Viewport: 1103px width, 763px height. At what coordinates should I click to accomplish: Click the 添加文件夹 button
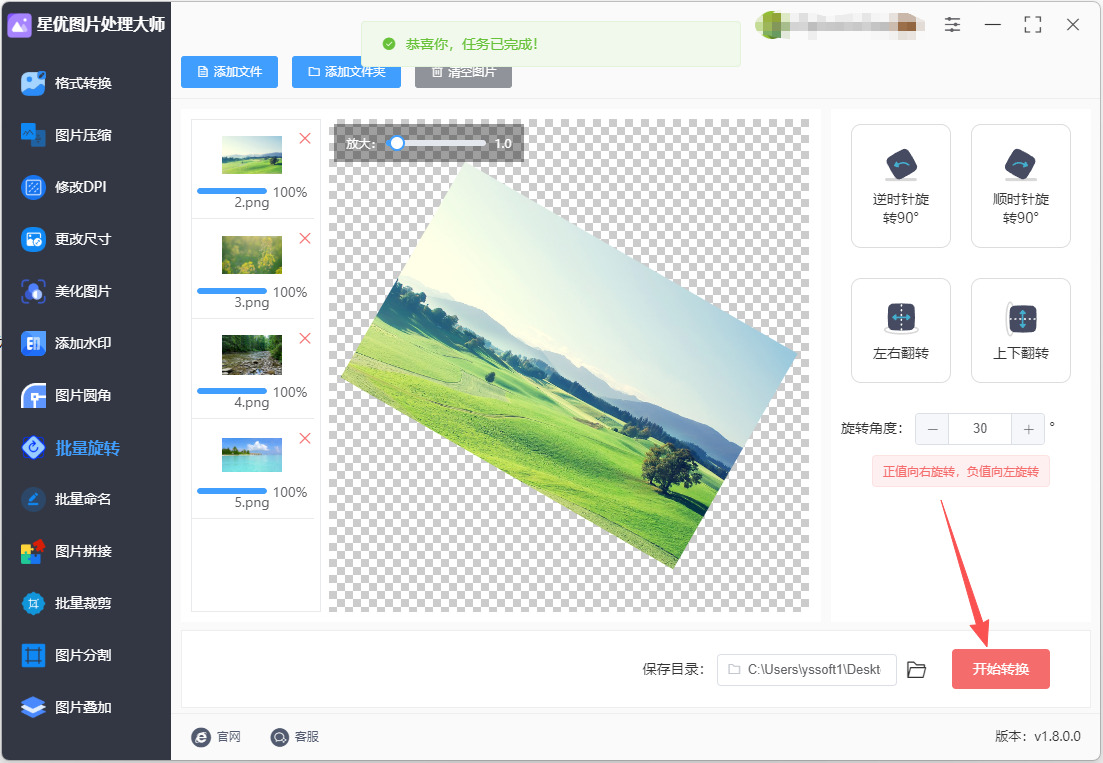pos(346,72)
